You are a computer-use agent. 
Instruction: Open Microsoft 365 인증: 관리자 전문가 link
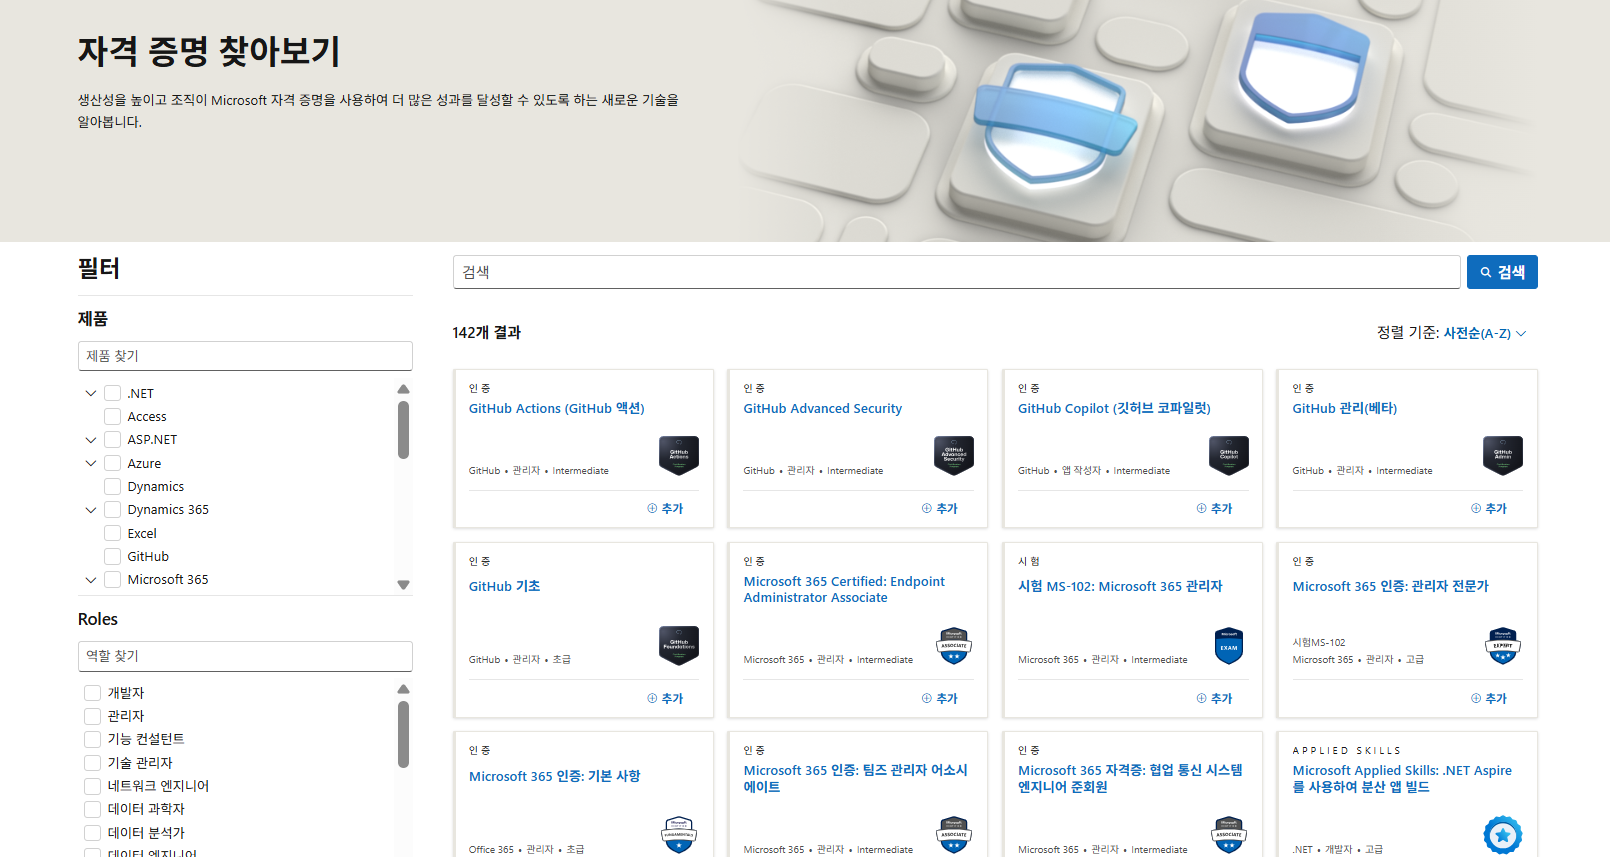point(1391,586)
